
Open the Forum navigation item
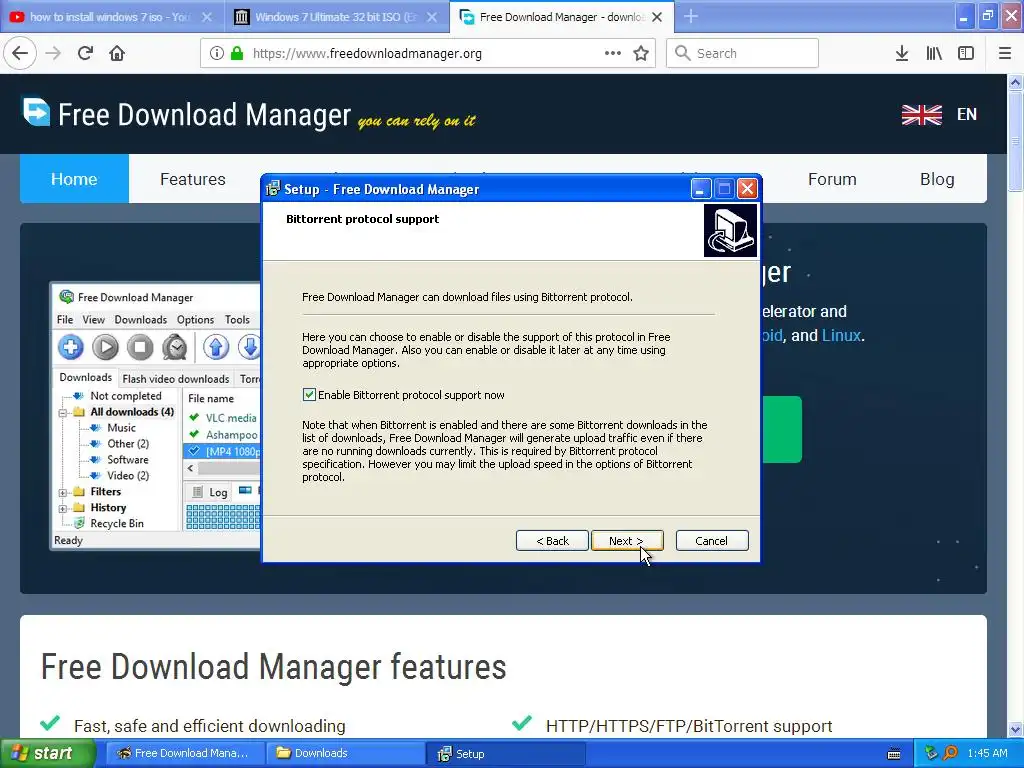click(x=832, y=179)
